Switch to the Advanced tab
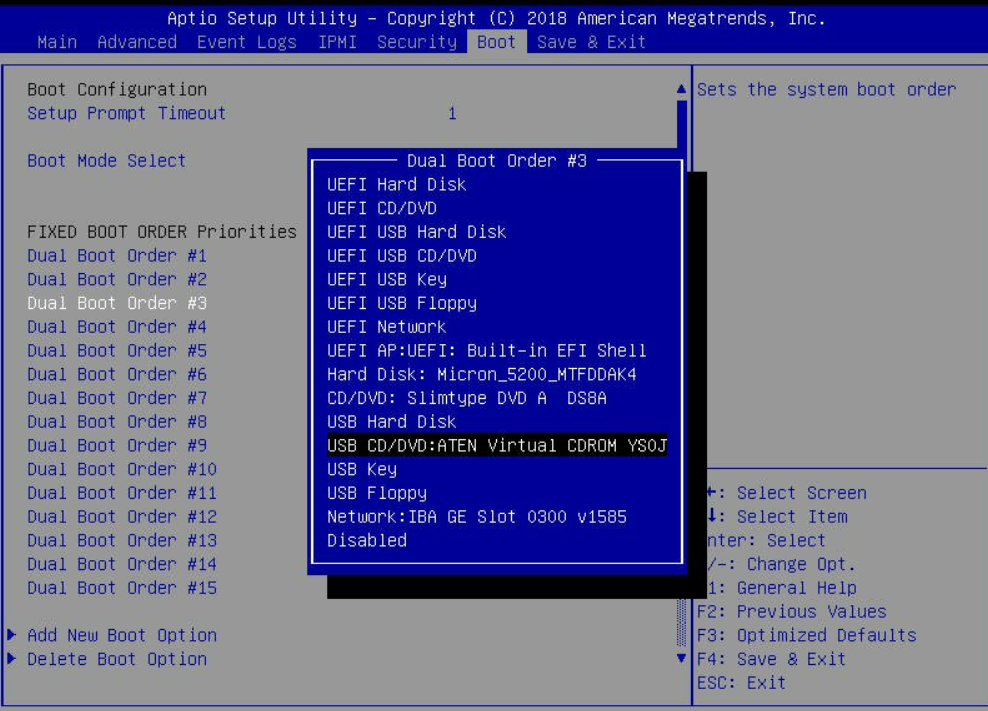 [137, 42]
